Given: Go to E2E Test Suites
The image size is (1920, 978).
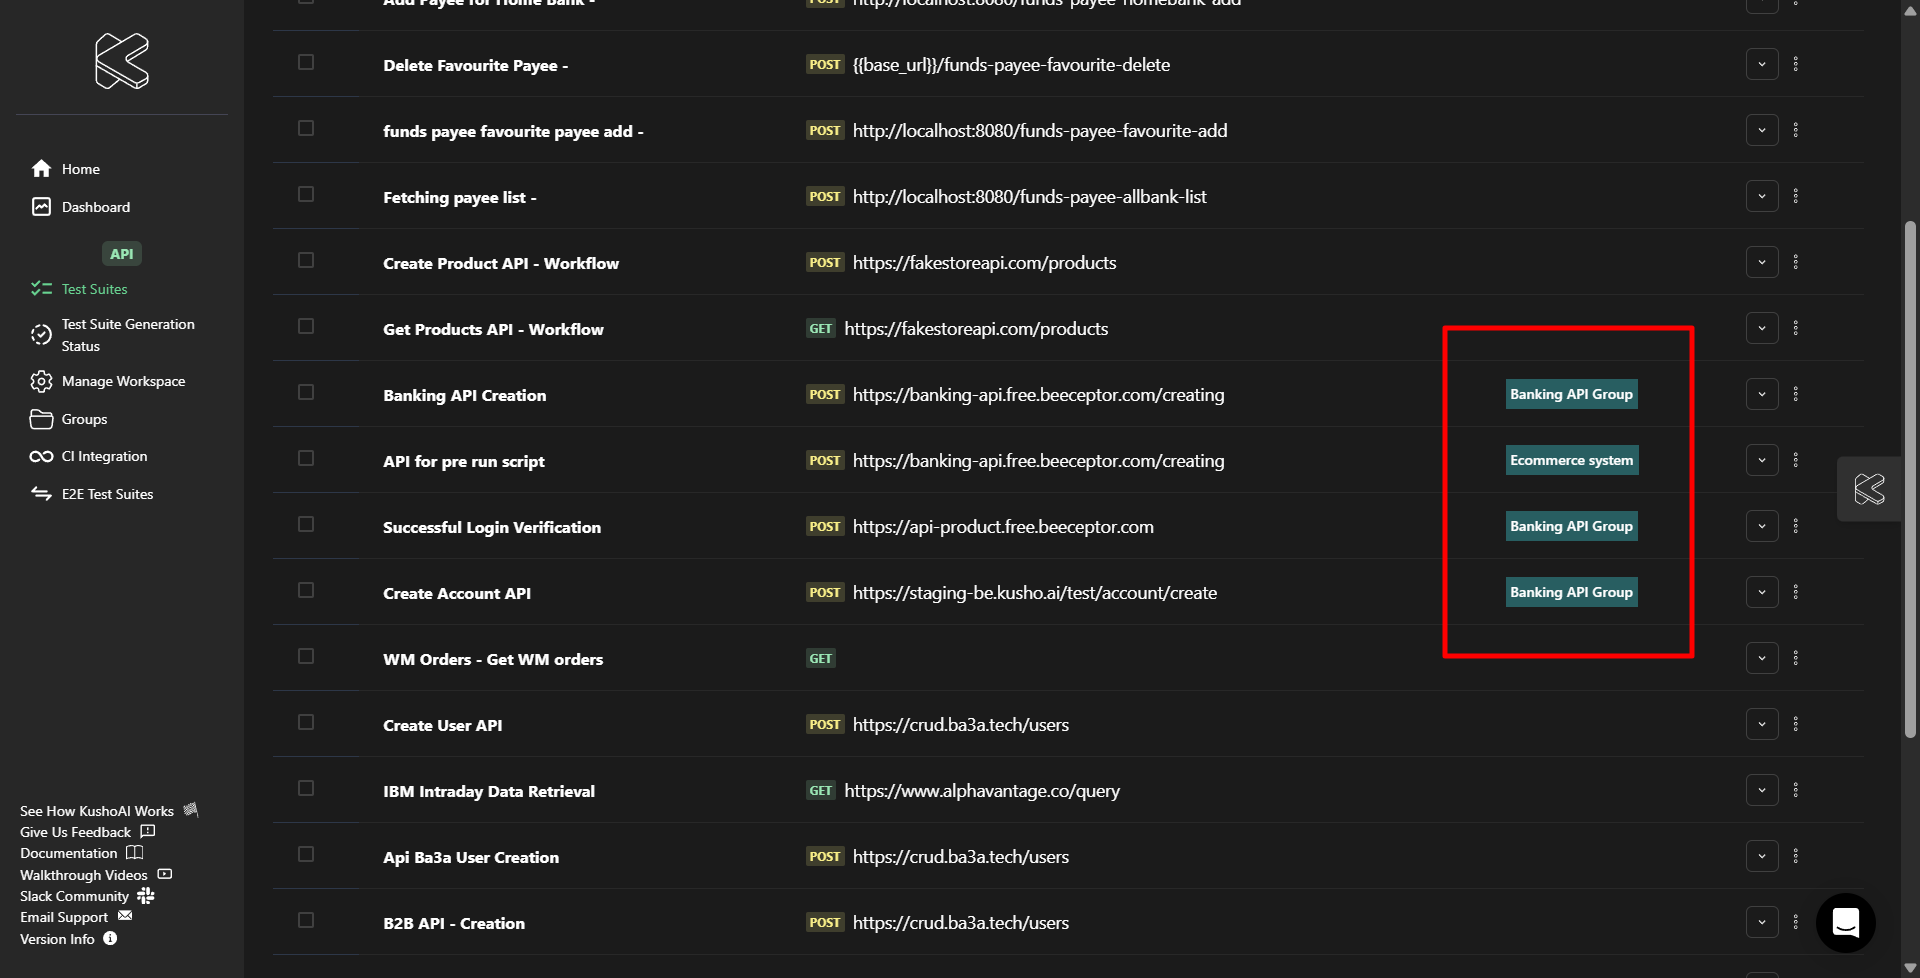Looking at the screenshot, I should pos(107,494).
